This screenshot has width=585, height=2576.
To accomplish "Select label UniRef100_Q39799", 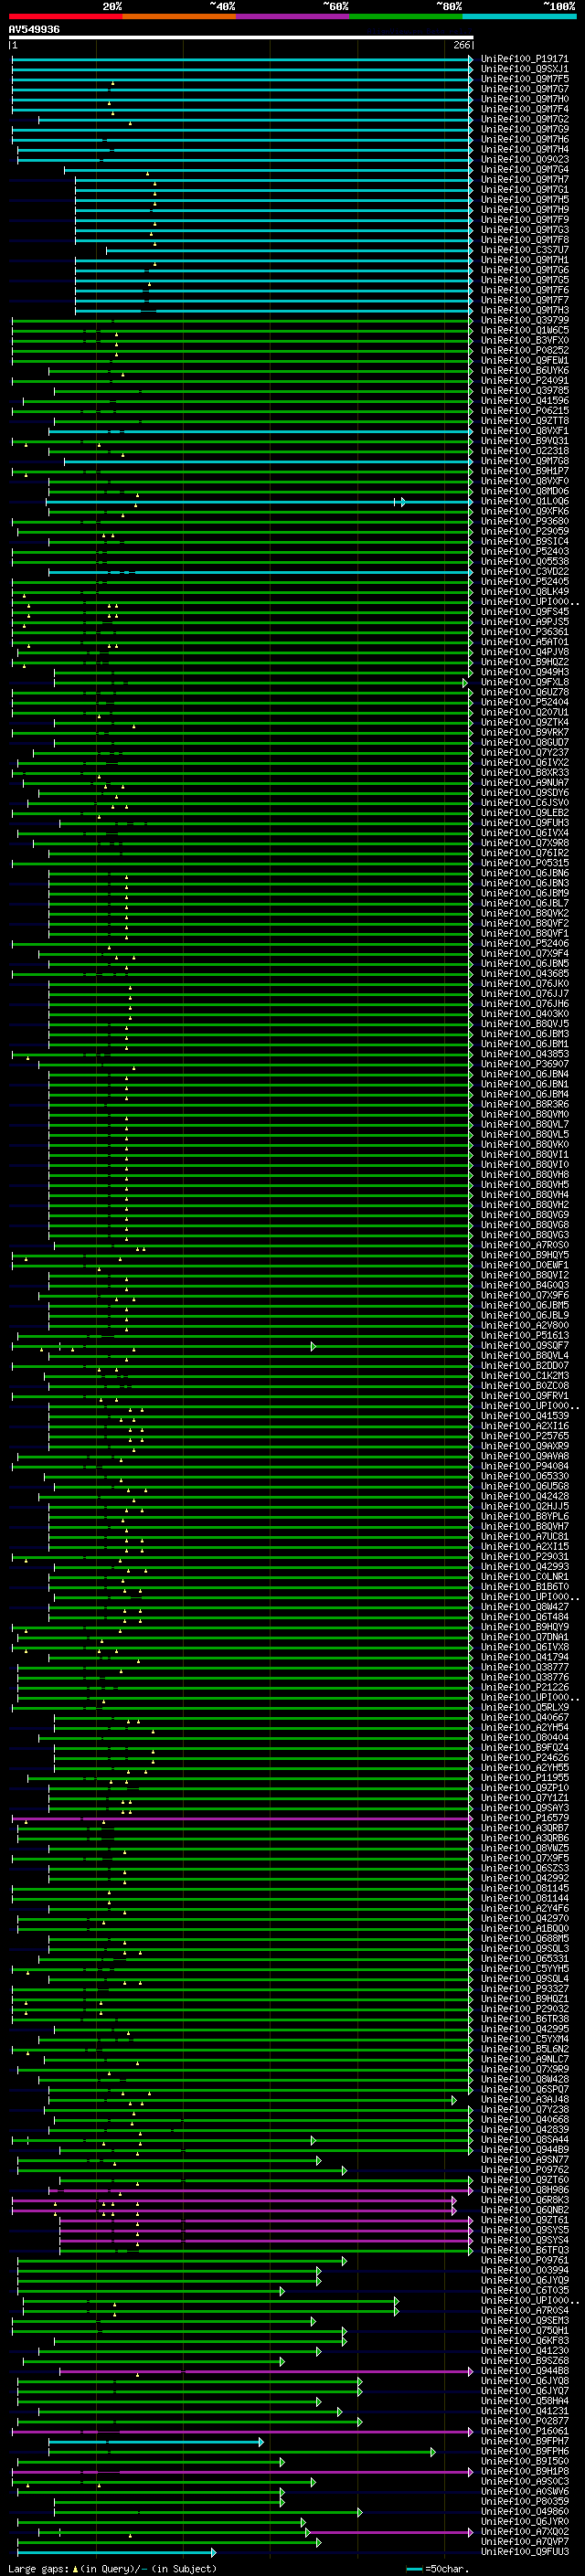I will (525, 321).
